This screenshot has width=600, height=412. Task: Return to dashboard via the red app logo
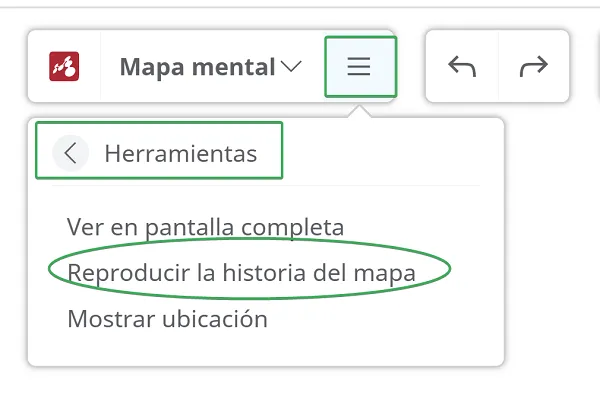point(64,66)
